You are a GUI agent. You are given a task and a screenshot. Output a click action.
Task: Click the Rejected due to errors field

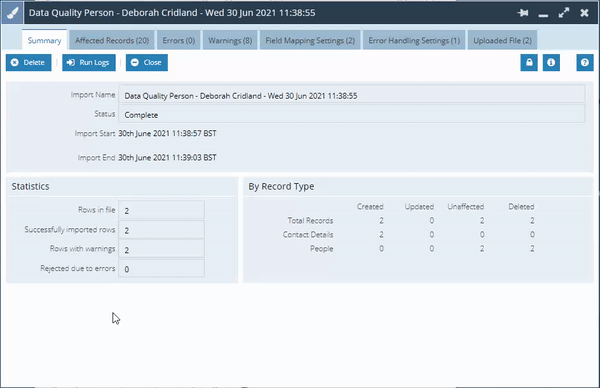[x=161, y=269]
